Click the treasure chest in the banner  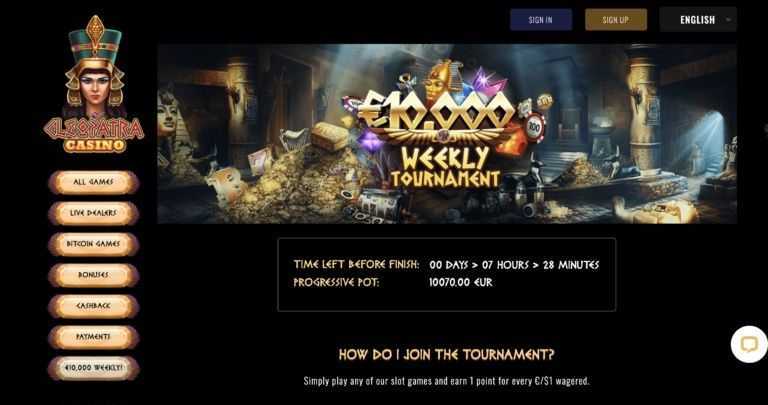(x=329, y=136)
